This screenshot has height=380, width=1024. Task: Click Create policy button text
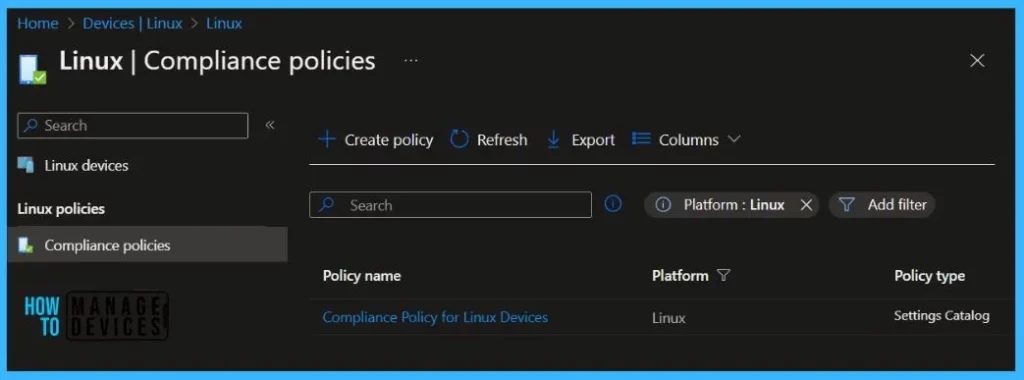tap(389, 140)
